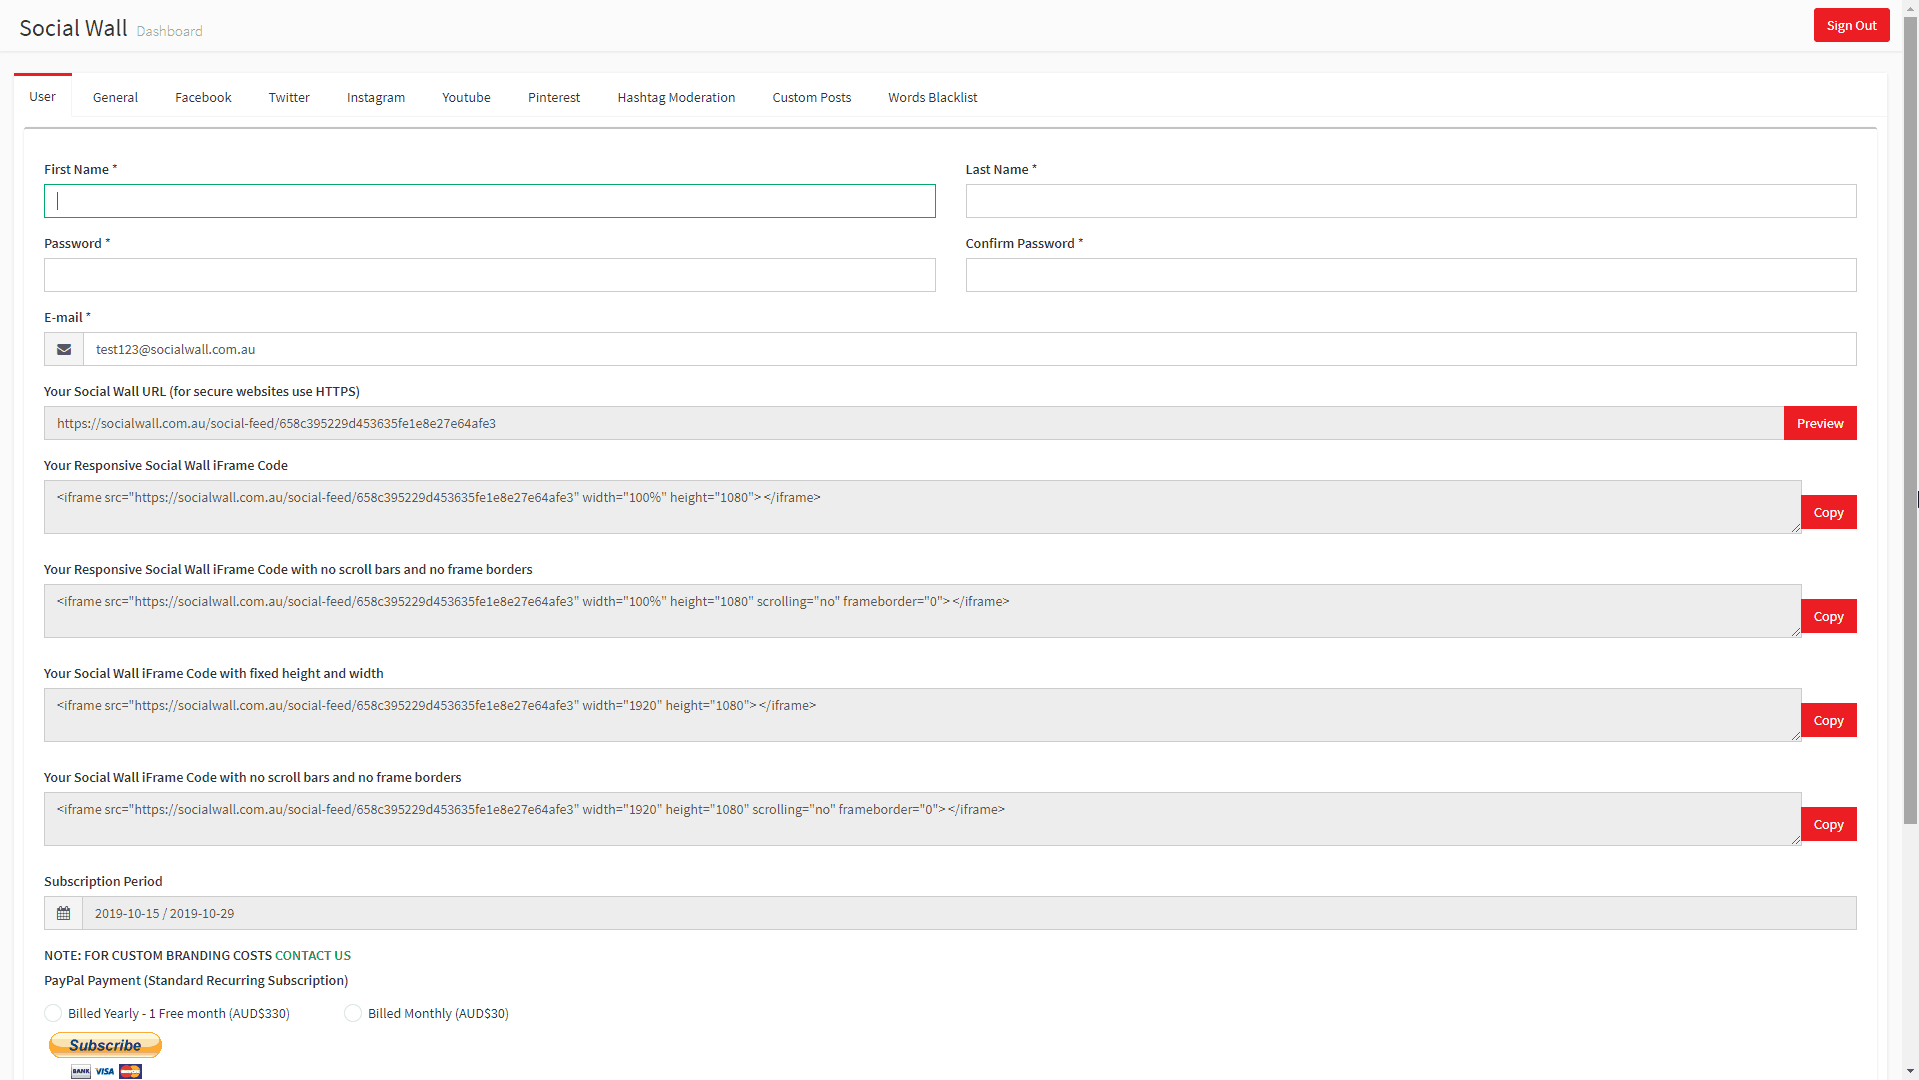Viewport: 1919px width, 1080px height.
Task: Go to the Hashtag Moderation tab
Action: [676, 97]
